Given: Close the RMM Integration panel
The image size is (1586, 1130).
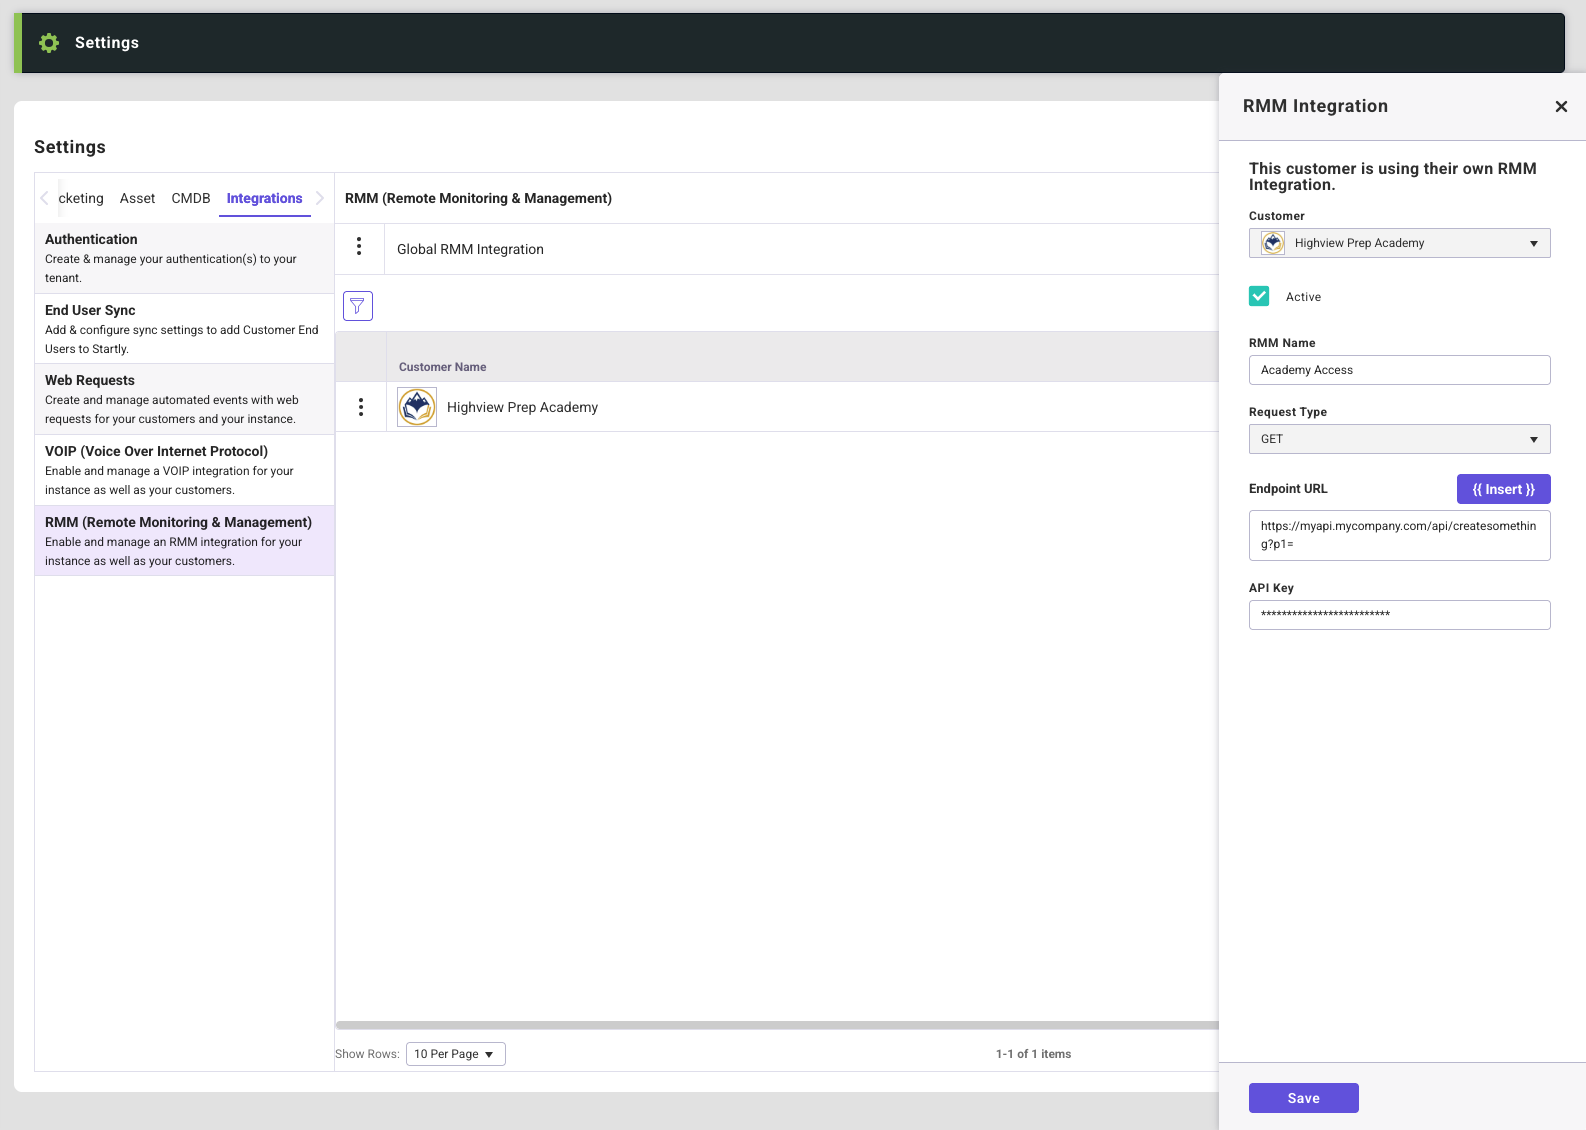Looking at the screenshot, I should point(1561,107).
